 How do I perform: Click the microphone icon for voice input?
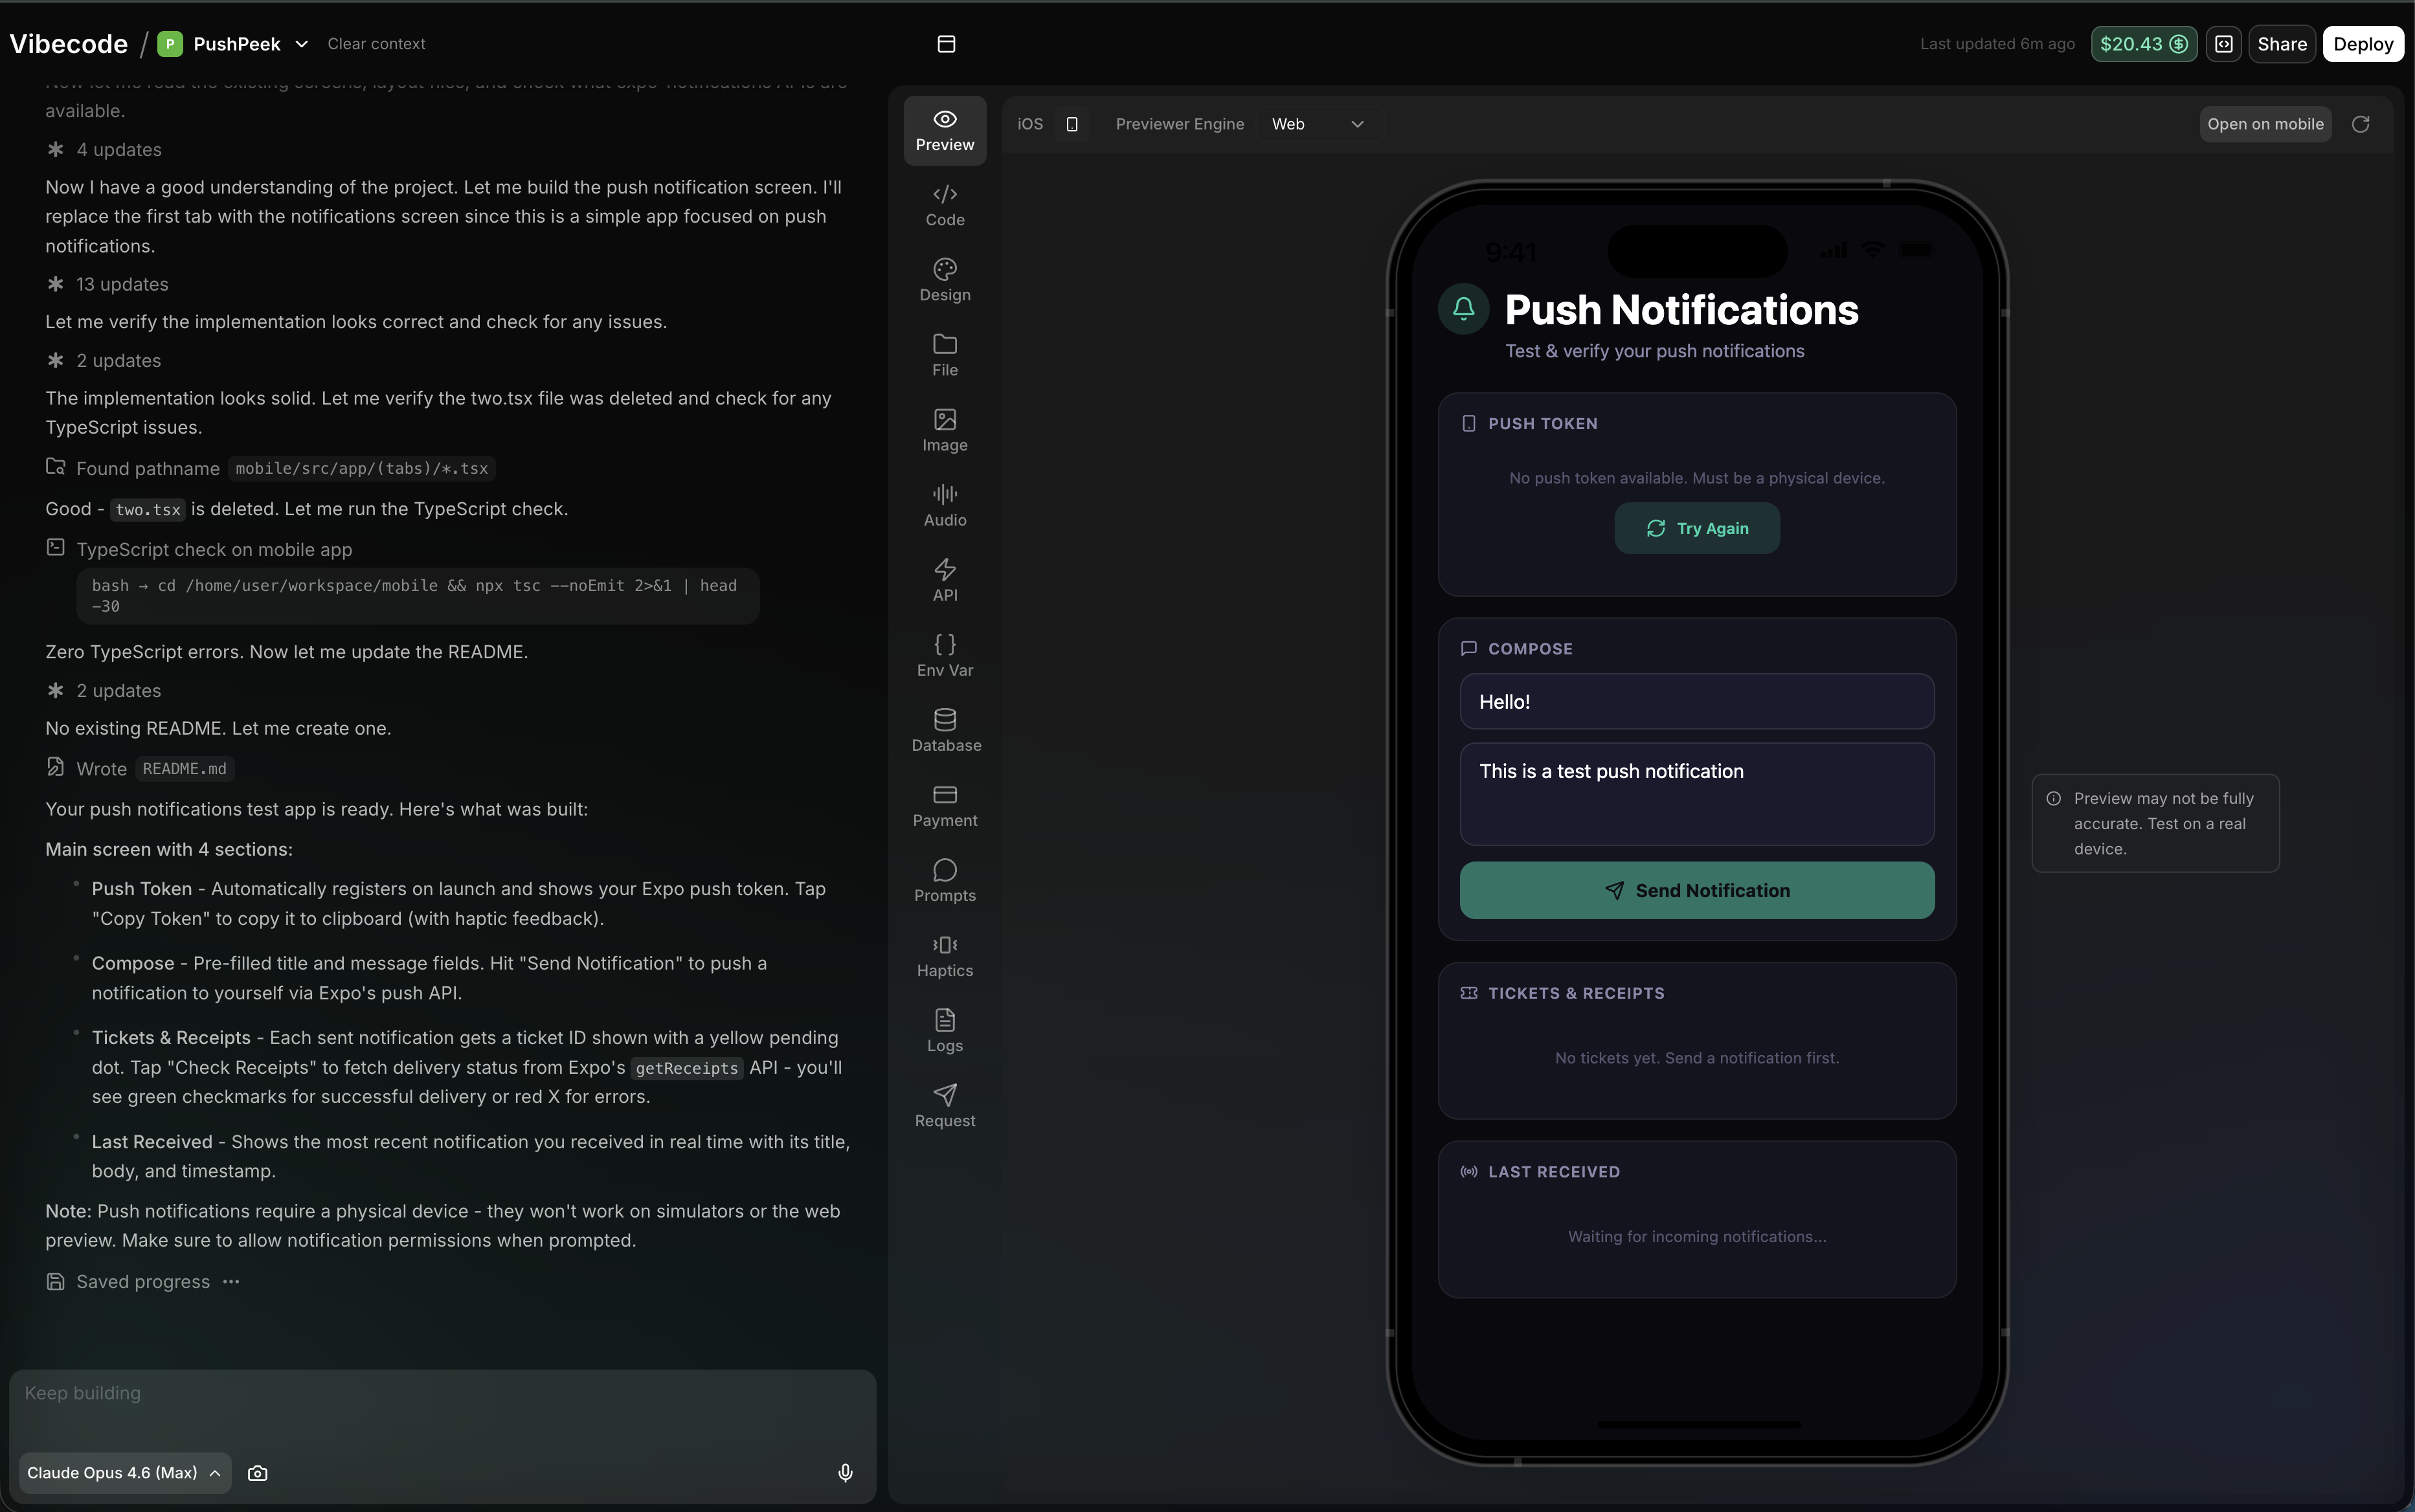(844, 1472)
